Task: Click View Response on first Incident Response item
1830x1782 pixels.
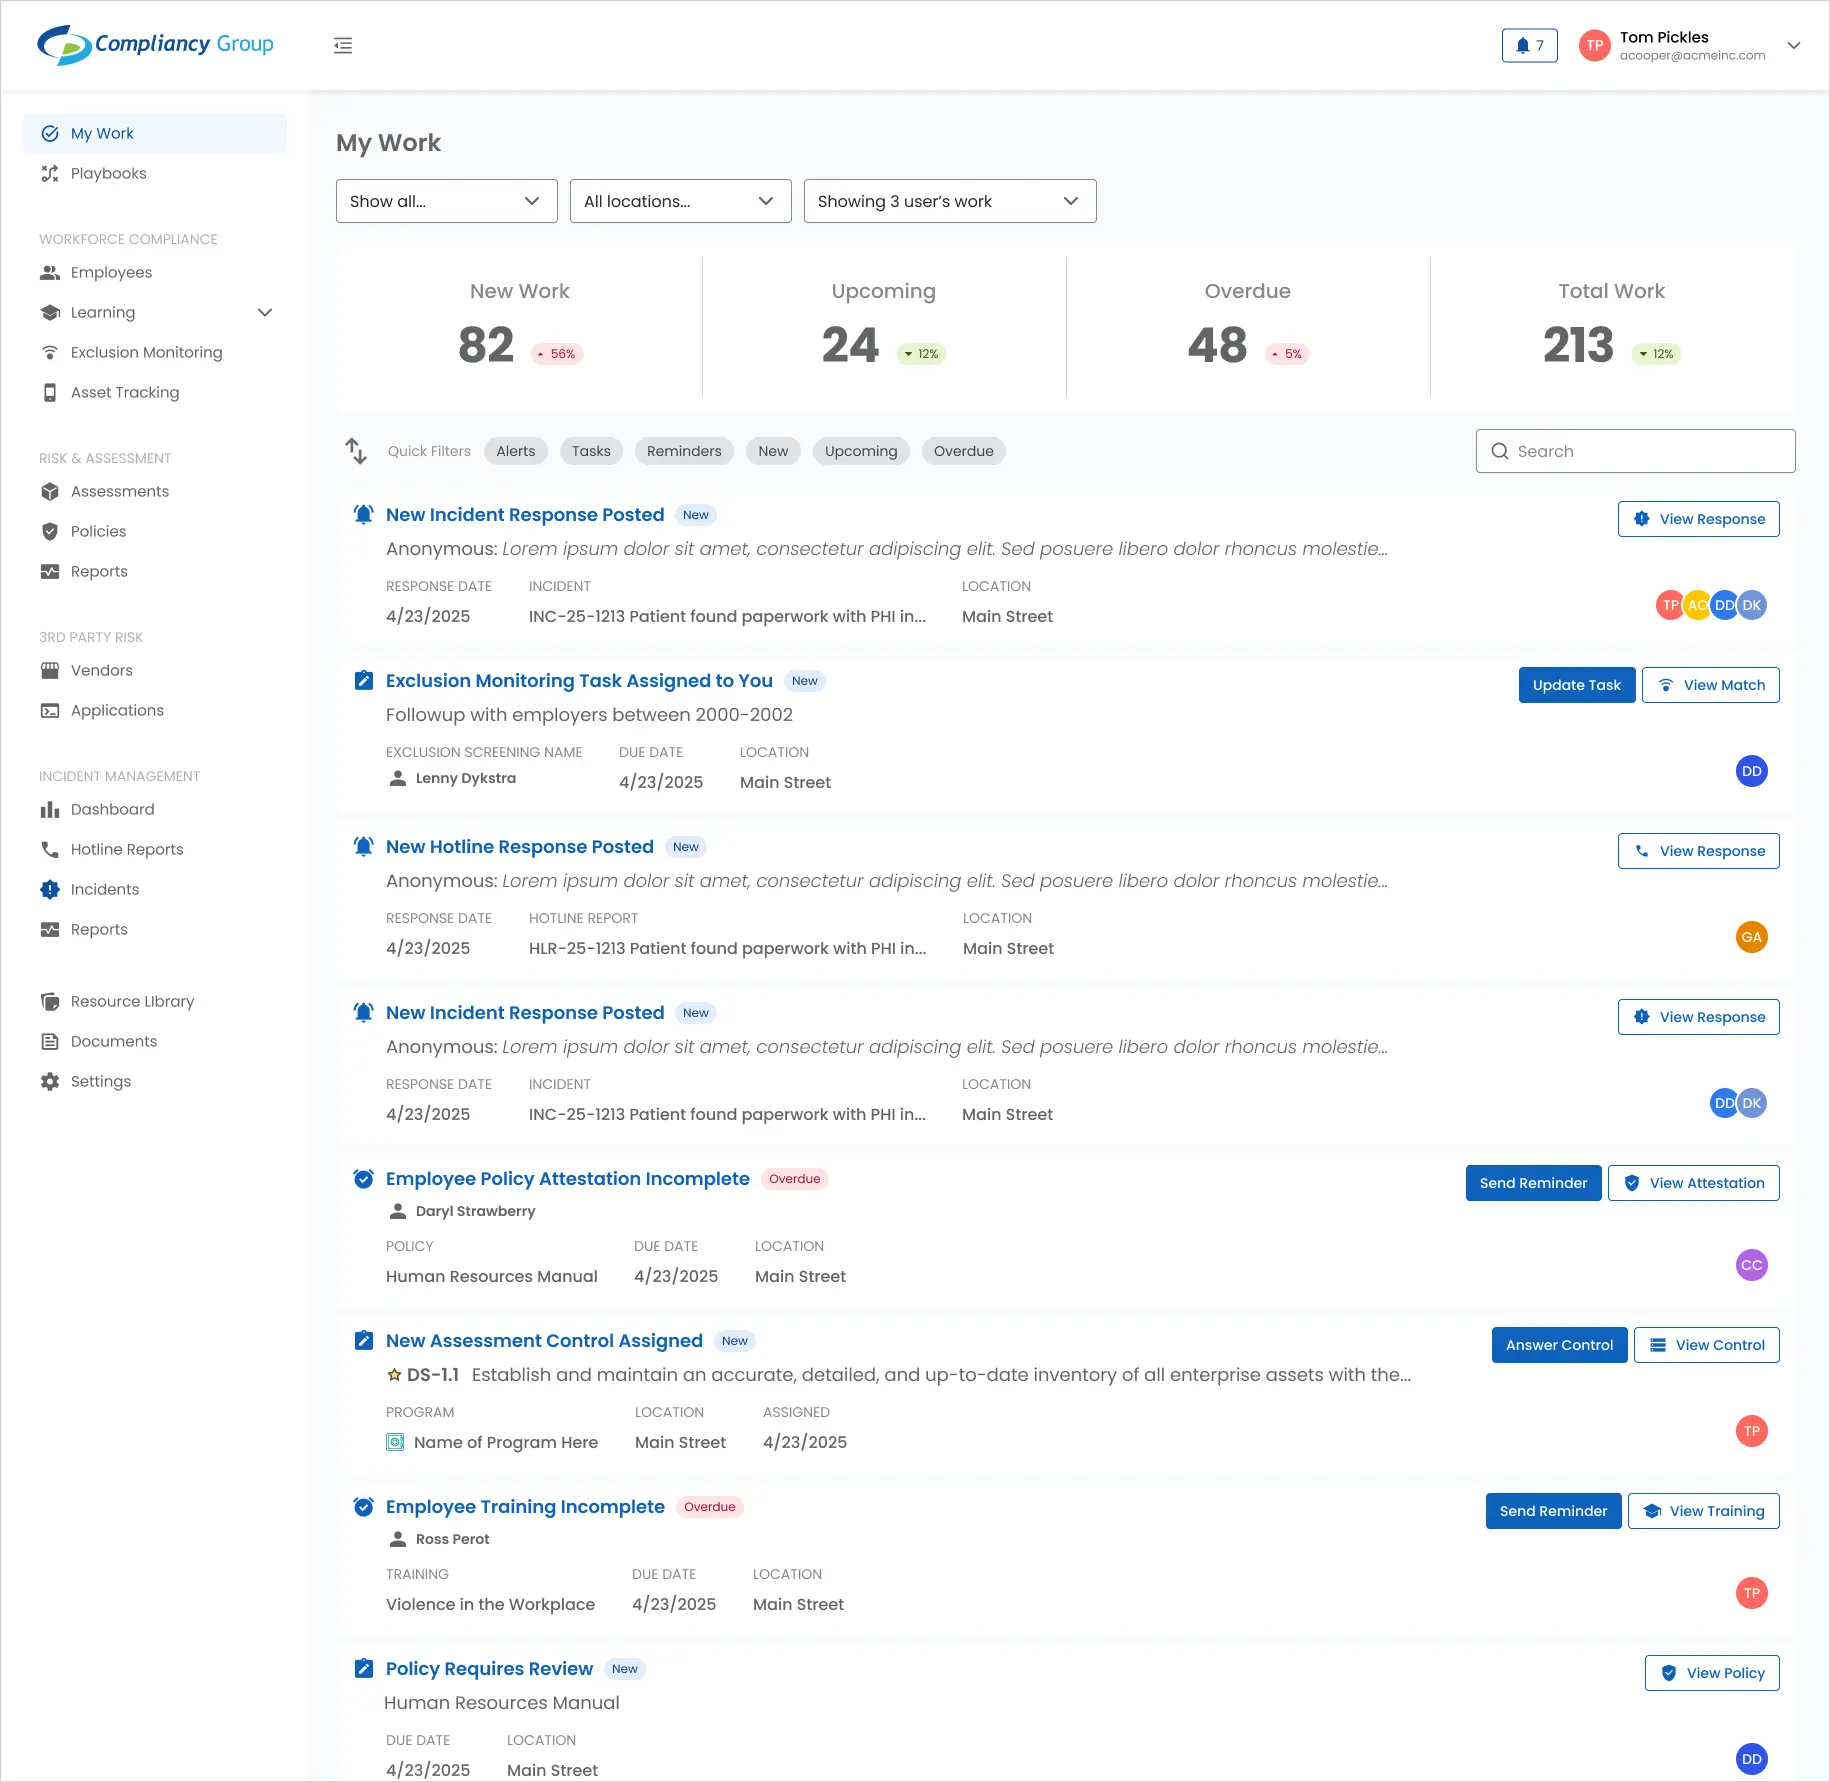Action: (1698, 519)
